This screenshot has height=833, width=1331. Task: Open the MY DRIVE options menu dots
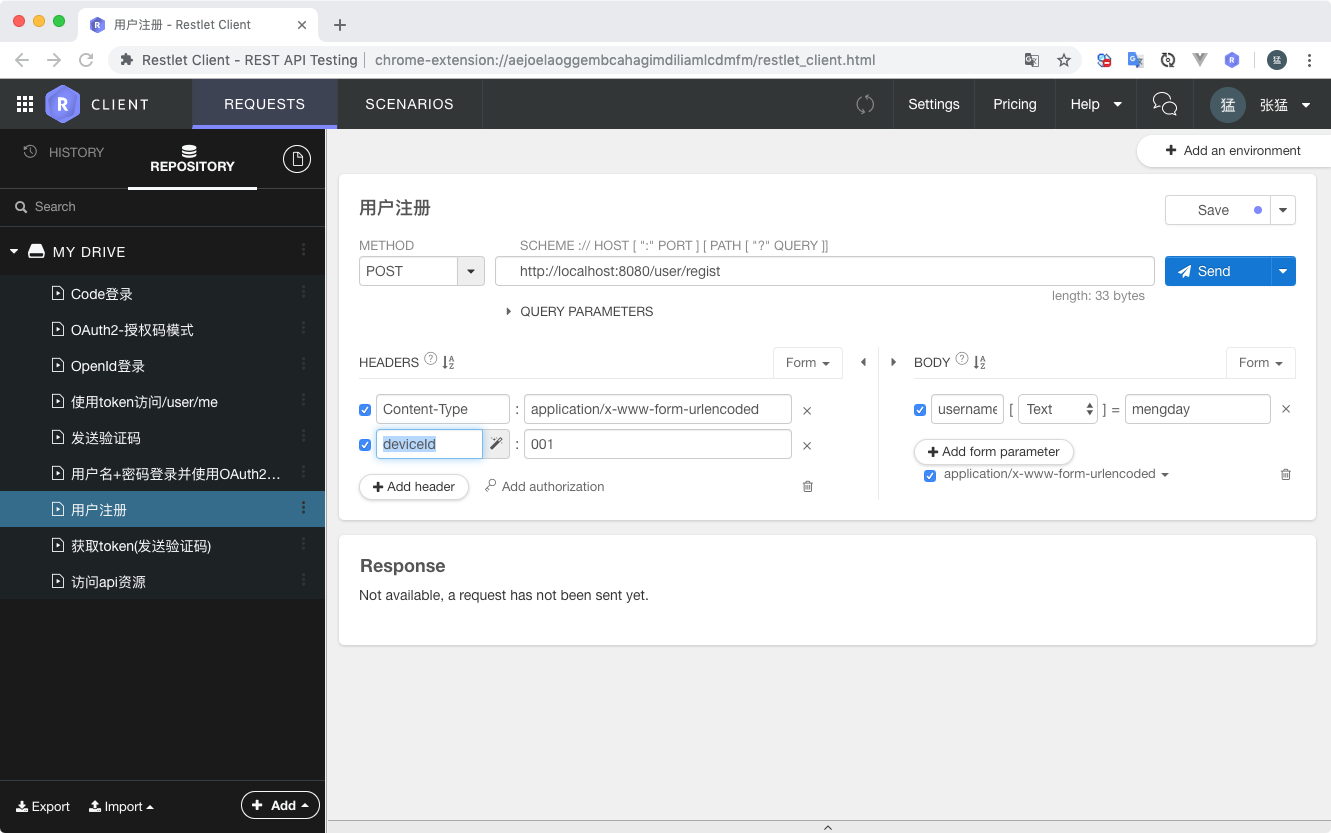pyautogui.click(x=304, y=251)
